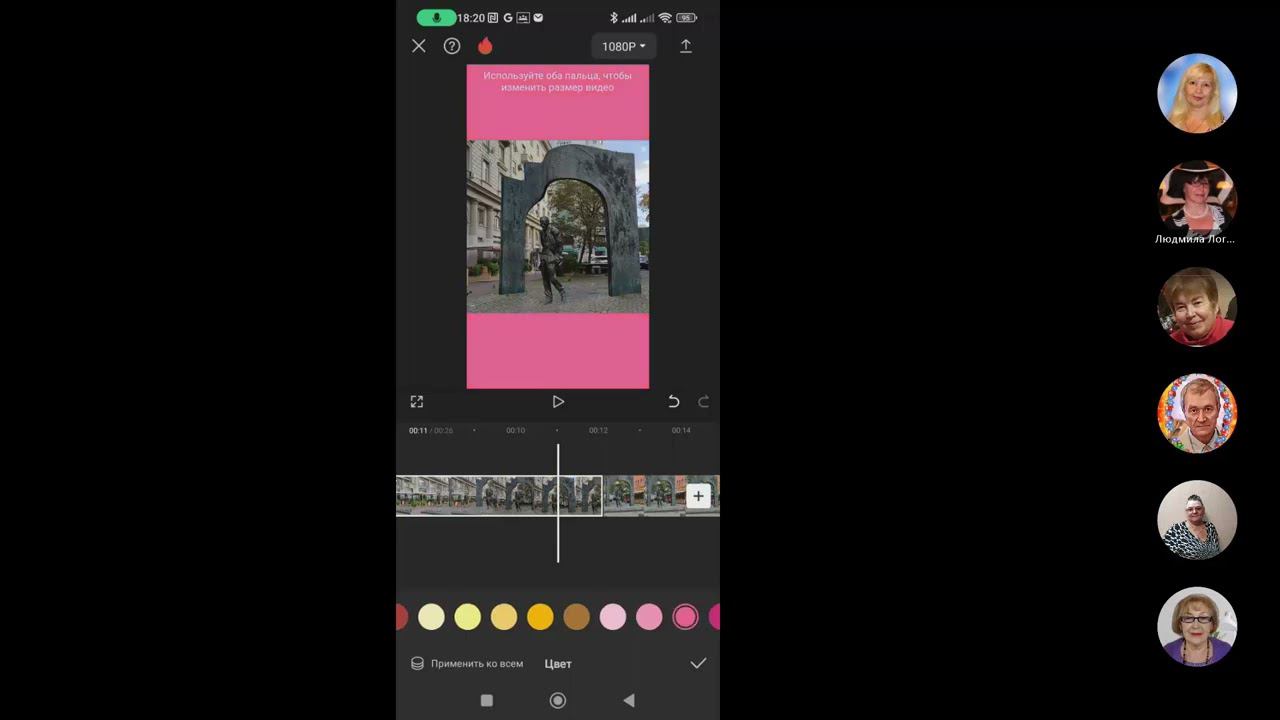Add a clip with the plus button

698,496
